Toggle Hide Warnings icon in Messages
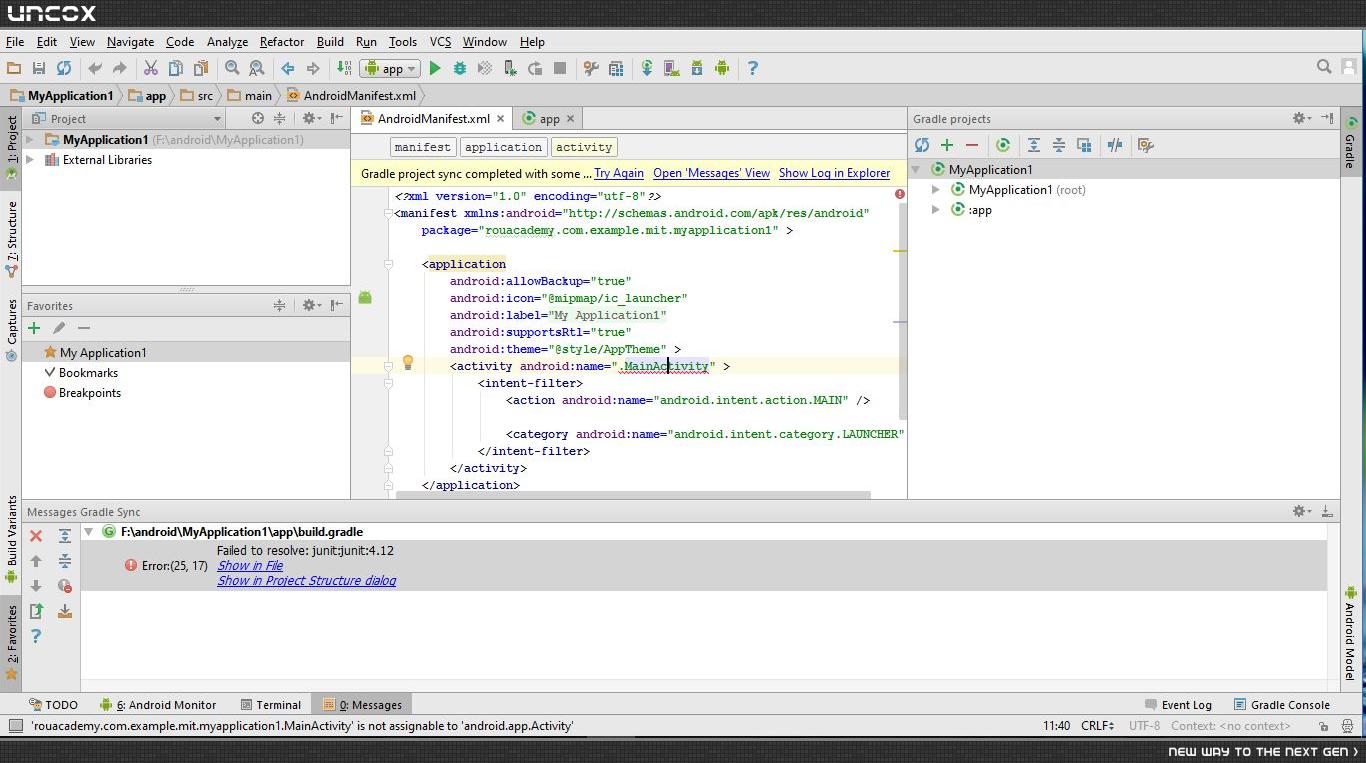This screenshot has height=763, width=1366. point(65,586)
